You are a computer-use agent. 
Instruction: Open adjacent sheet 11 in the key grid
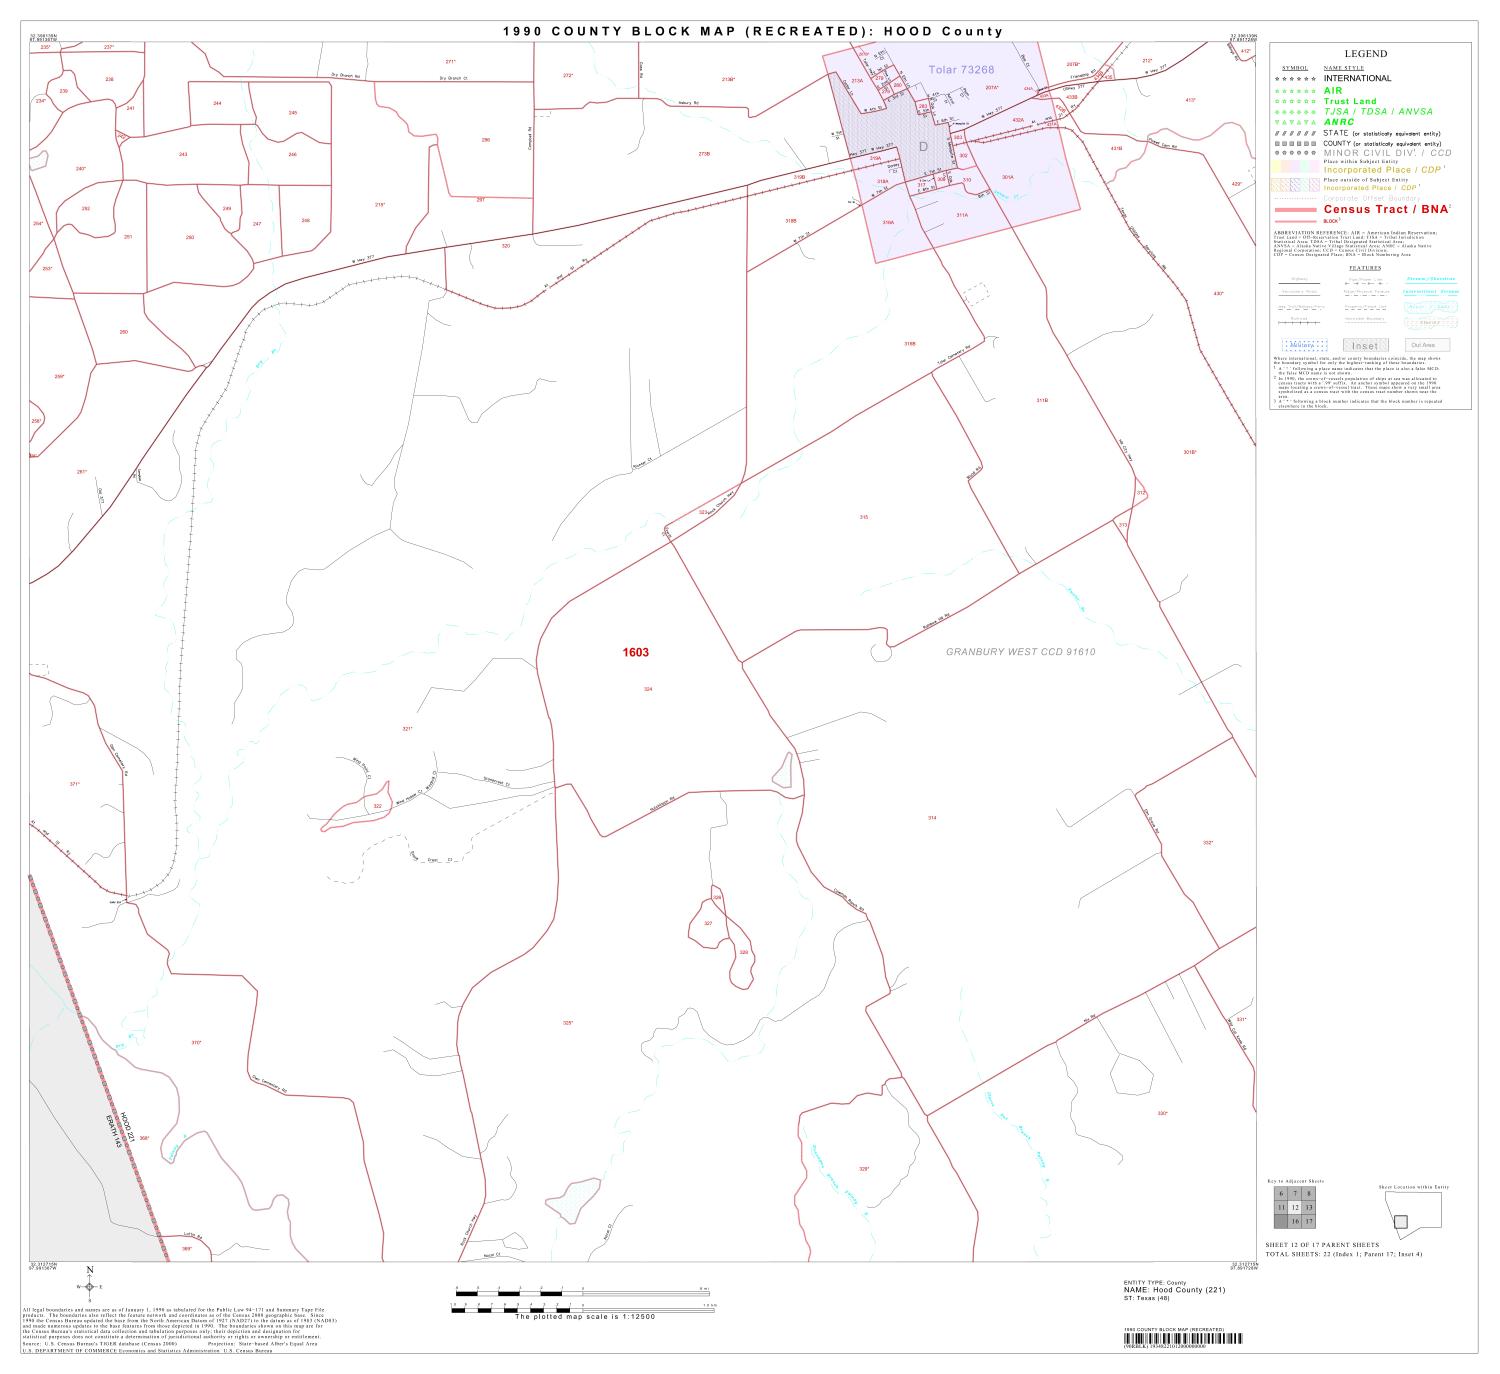pyautogui.click(x=1282, y=1208)
